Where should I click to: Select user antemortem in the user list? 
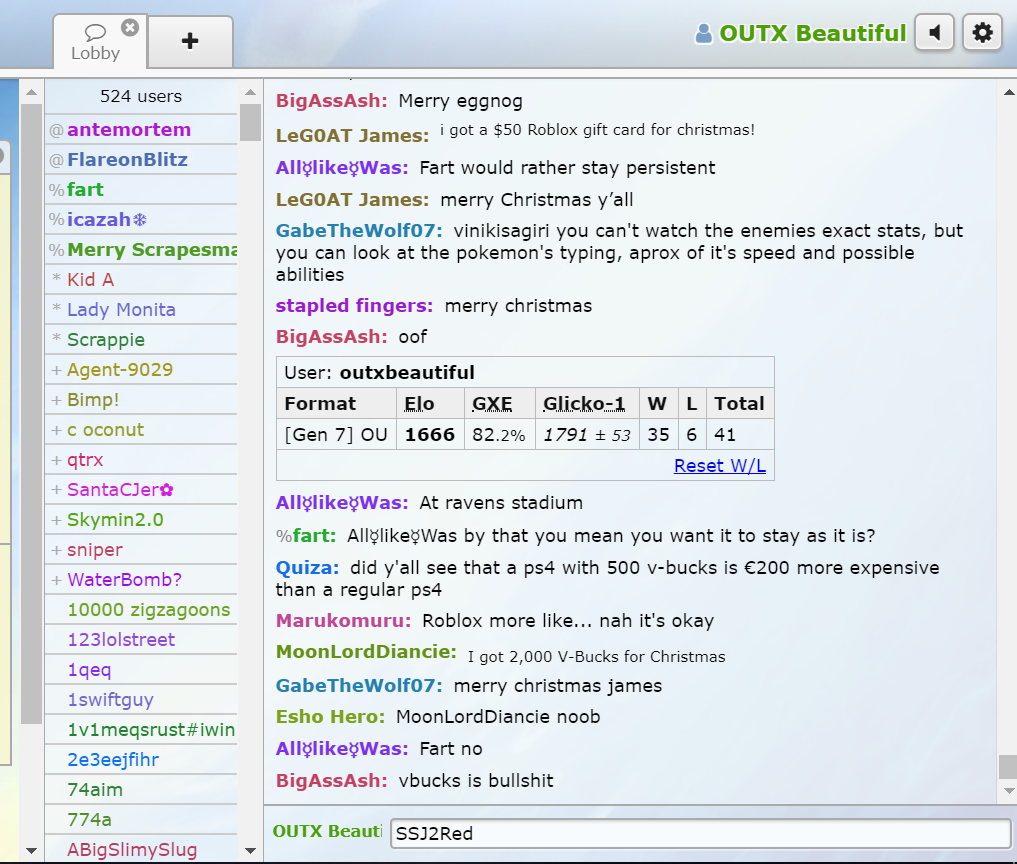tap(141, 130)
